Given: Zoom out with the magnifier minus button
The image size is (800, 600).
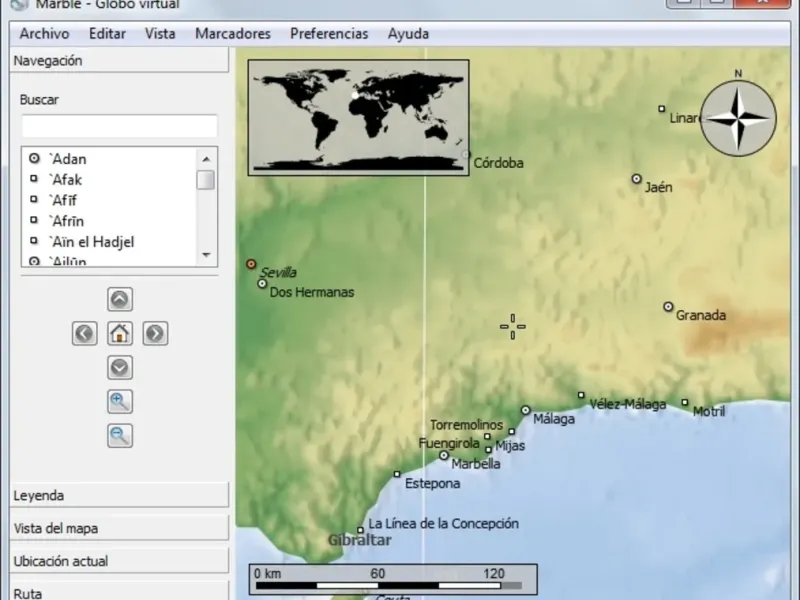Looking at the screenshot, I should 120,436.
